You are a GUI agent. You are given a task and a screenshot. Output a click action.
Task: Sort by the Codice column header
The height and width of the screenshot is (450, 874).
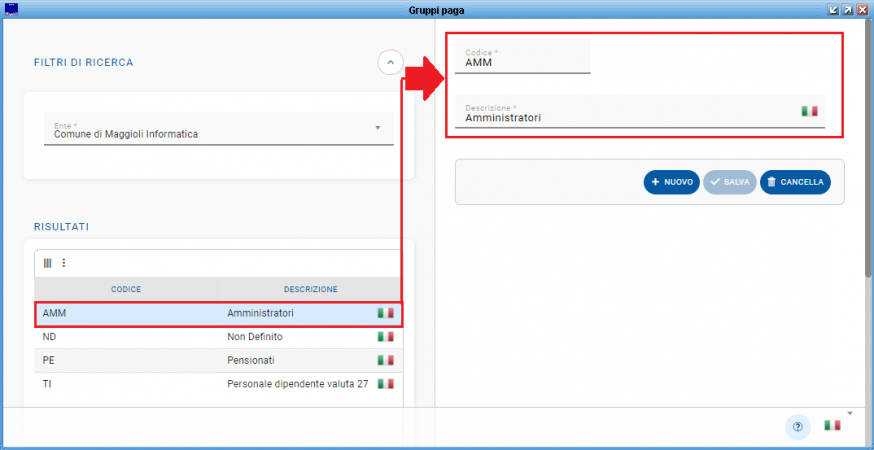(126, 289)
